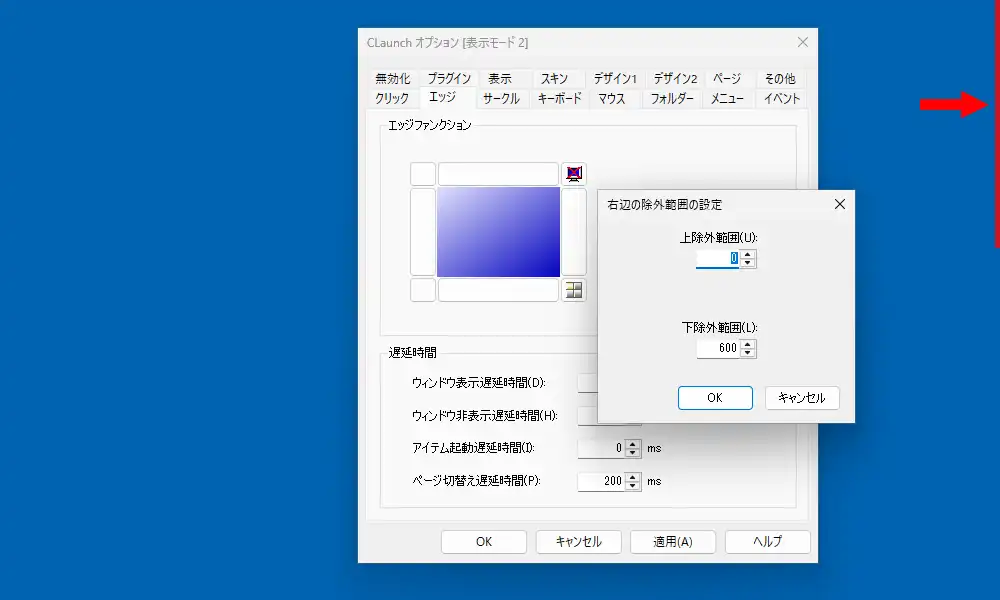Open the マウス tab
Image resolution: width=1000 pixels, height=600 pixels.
(x=612, y=98)
